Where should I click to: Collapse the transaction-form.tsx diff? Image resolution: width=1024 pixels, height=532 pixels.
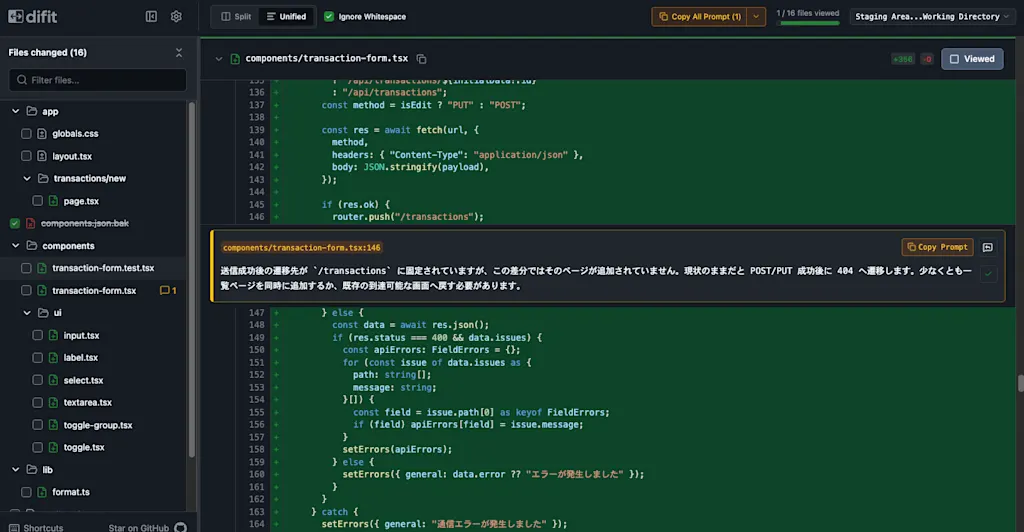(219, 59)
